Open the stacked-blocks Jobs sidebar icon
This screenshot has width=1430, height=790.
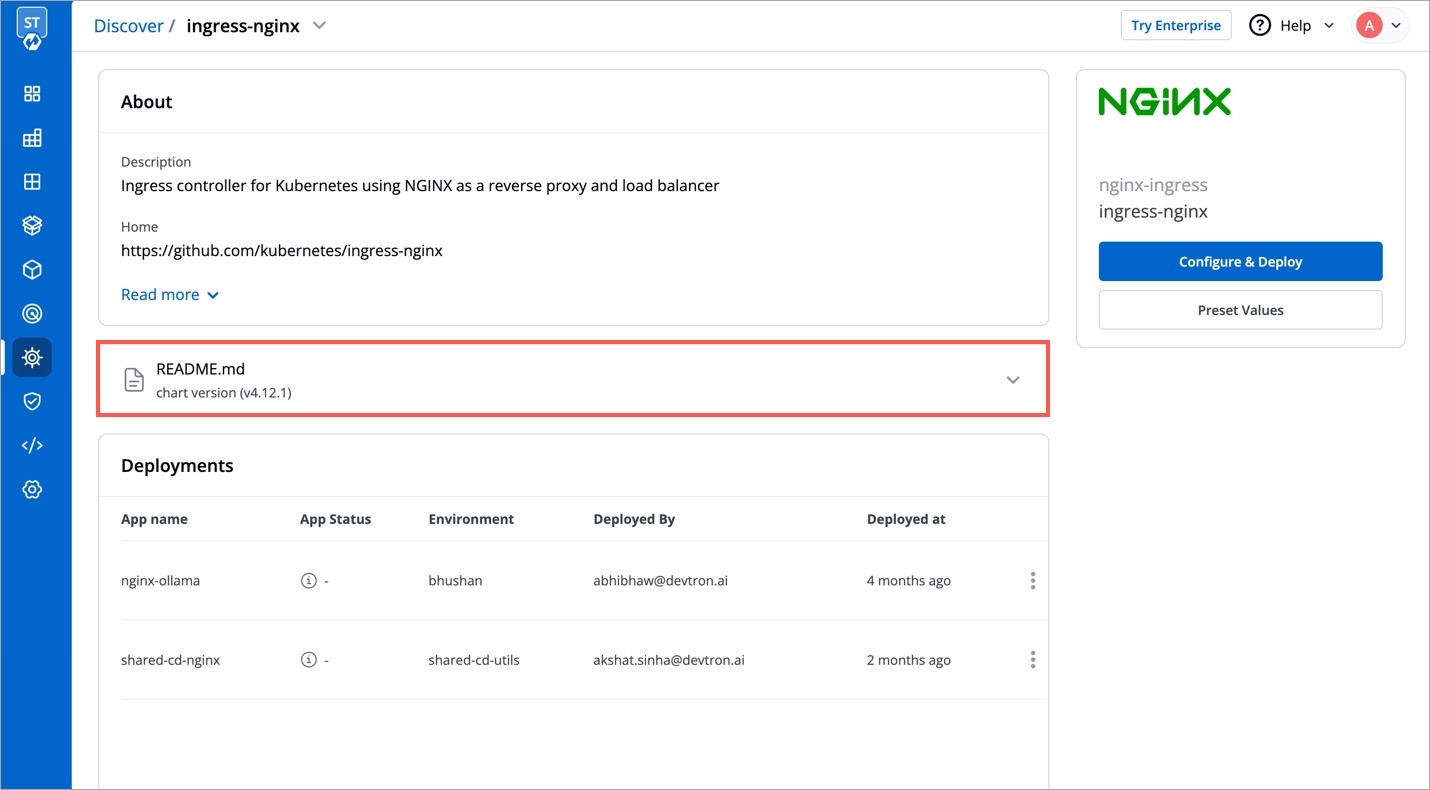[32, 138]
